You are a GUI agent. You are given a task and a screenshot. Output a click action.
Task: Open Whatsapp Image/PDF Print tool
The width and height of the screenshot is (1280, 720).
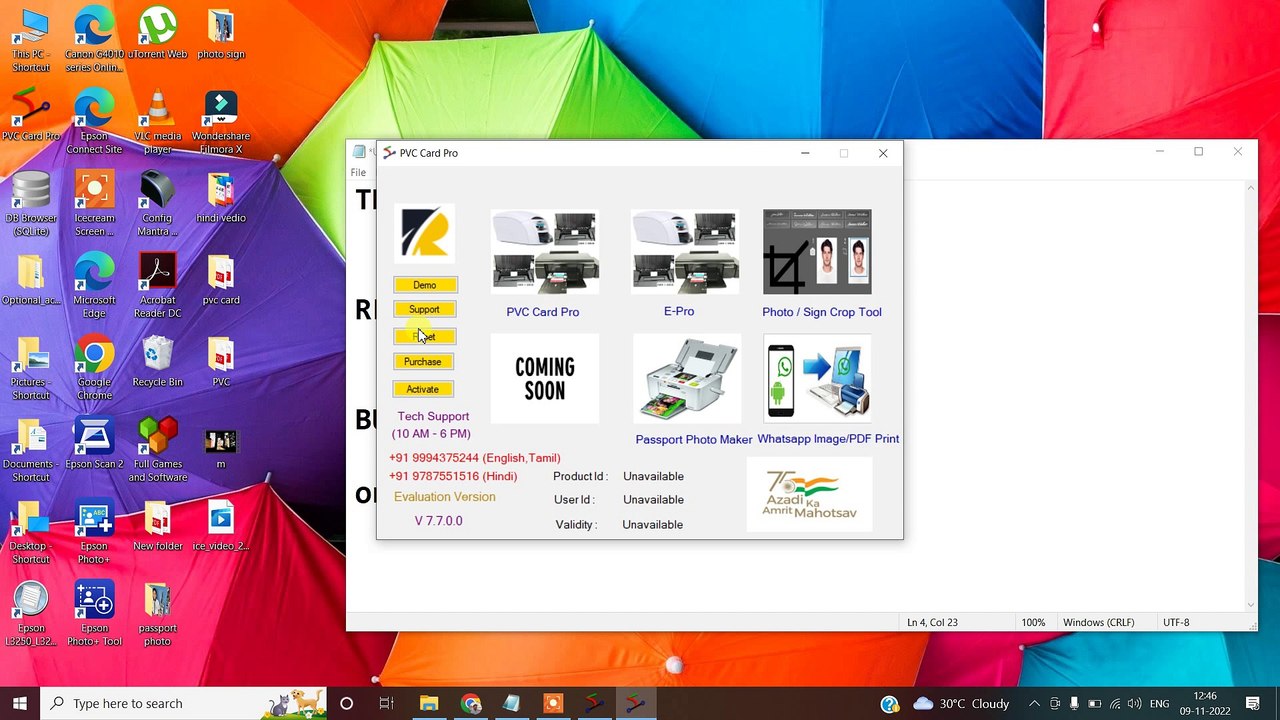click(x=817, y=379)
